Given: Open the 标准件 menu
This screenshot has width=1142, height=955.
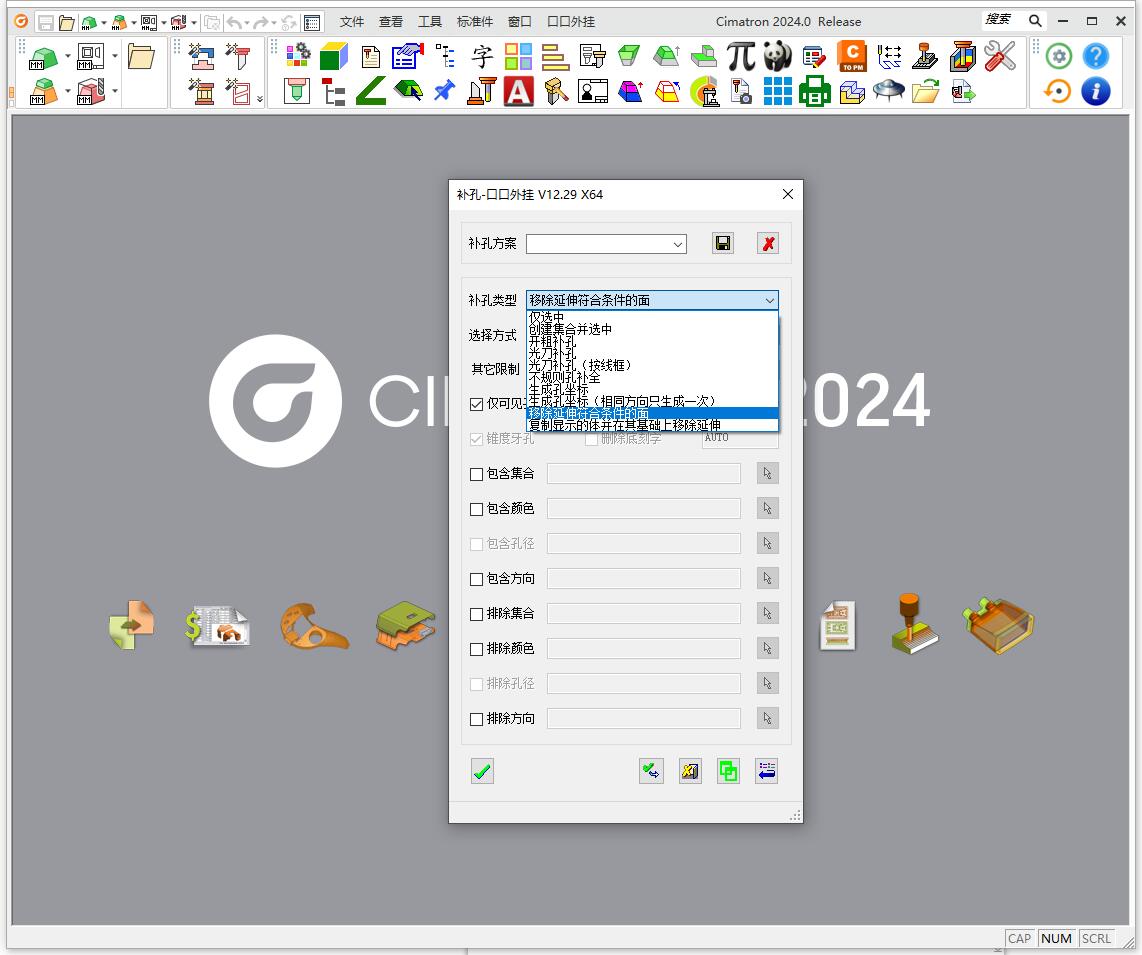Looking at the screenshot, I should point(475,21).
